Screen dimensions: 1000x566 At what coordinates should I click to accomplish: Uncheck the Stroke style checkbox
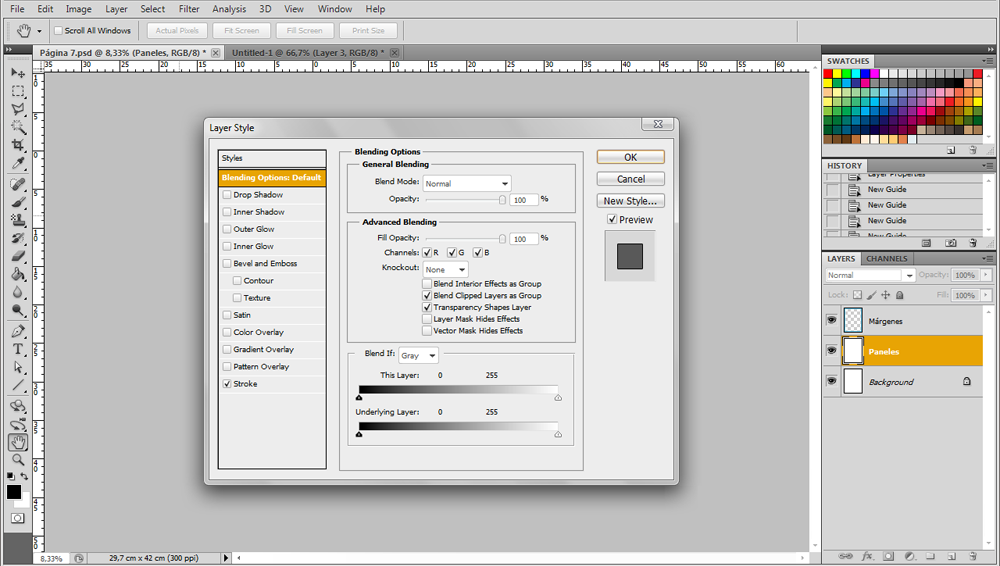click(227, 384)
